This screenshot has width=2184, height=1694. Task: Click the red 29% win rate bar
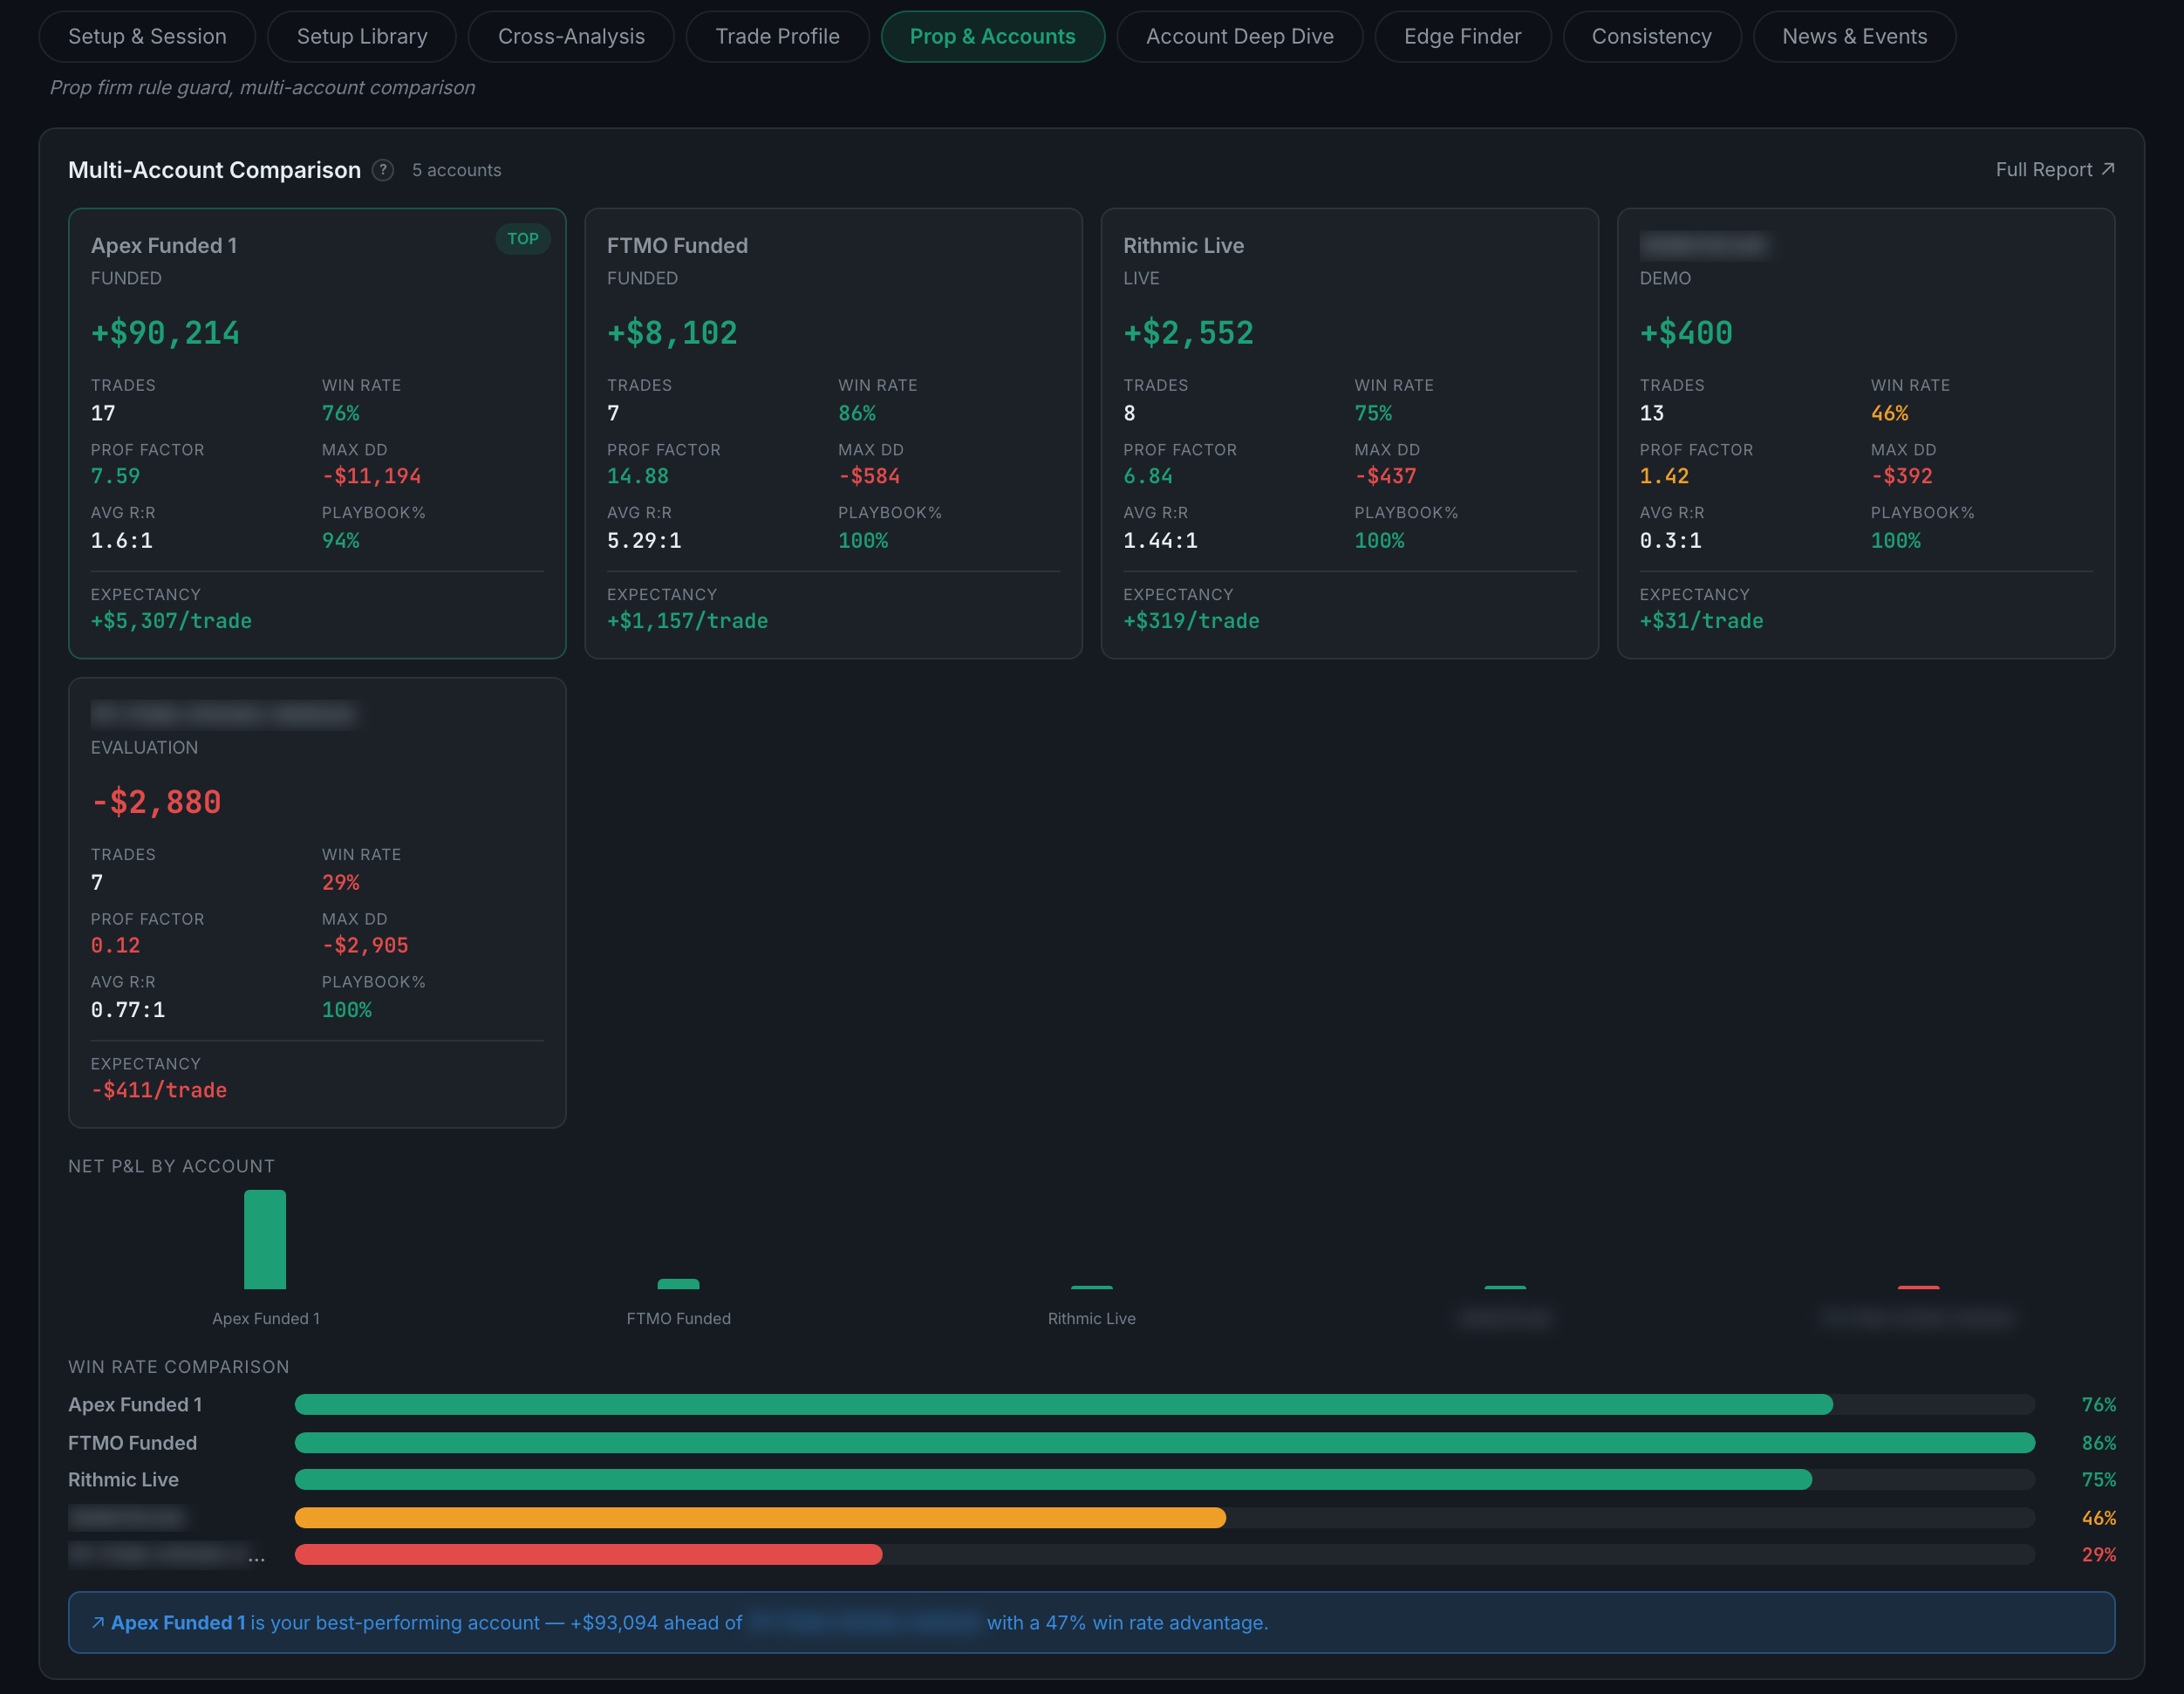tap(588, 1554)
